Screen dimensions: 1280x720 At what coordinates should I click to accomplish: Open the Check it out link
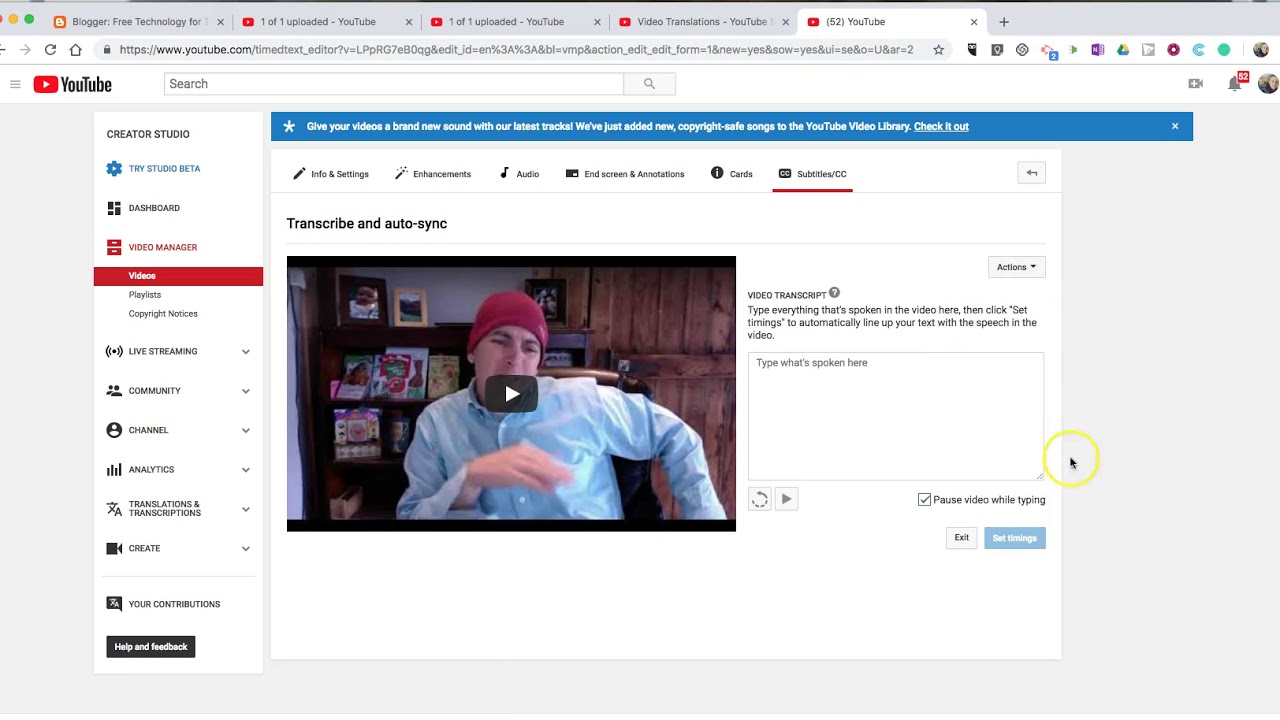[940, 126]
